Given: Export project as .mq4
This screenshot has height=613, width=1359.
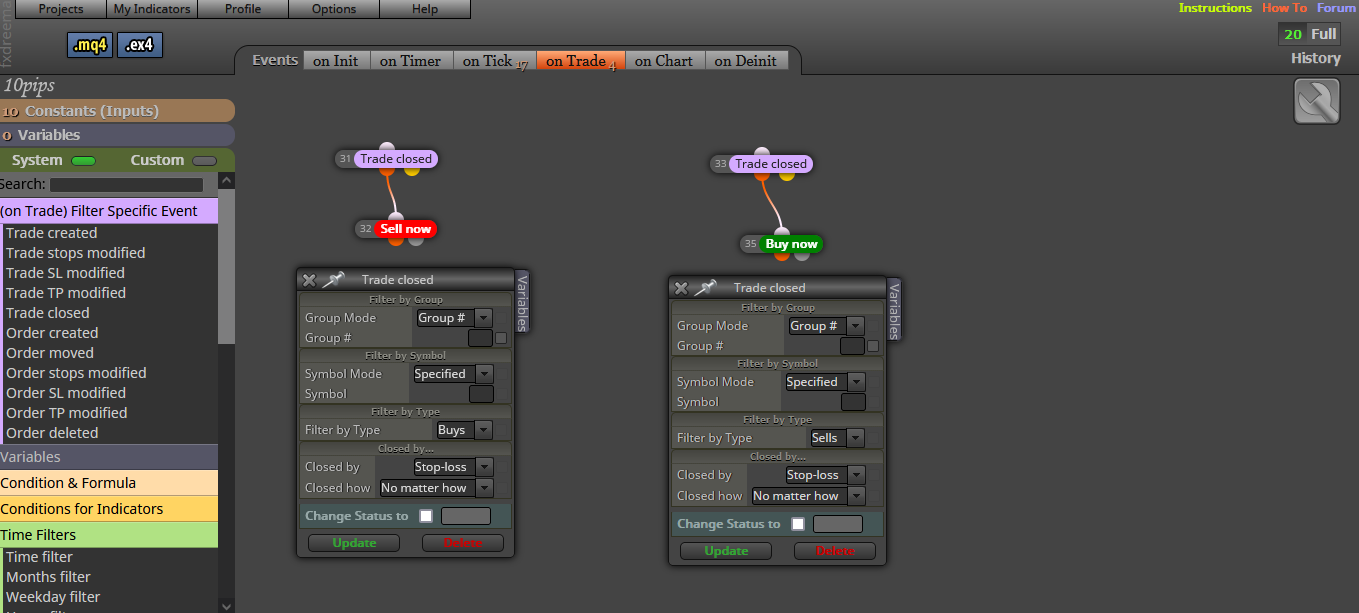Looking at the screenshot, I should 90,45.
